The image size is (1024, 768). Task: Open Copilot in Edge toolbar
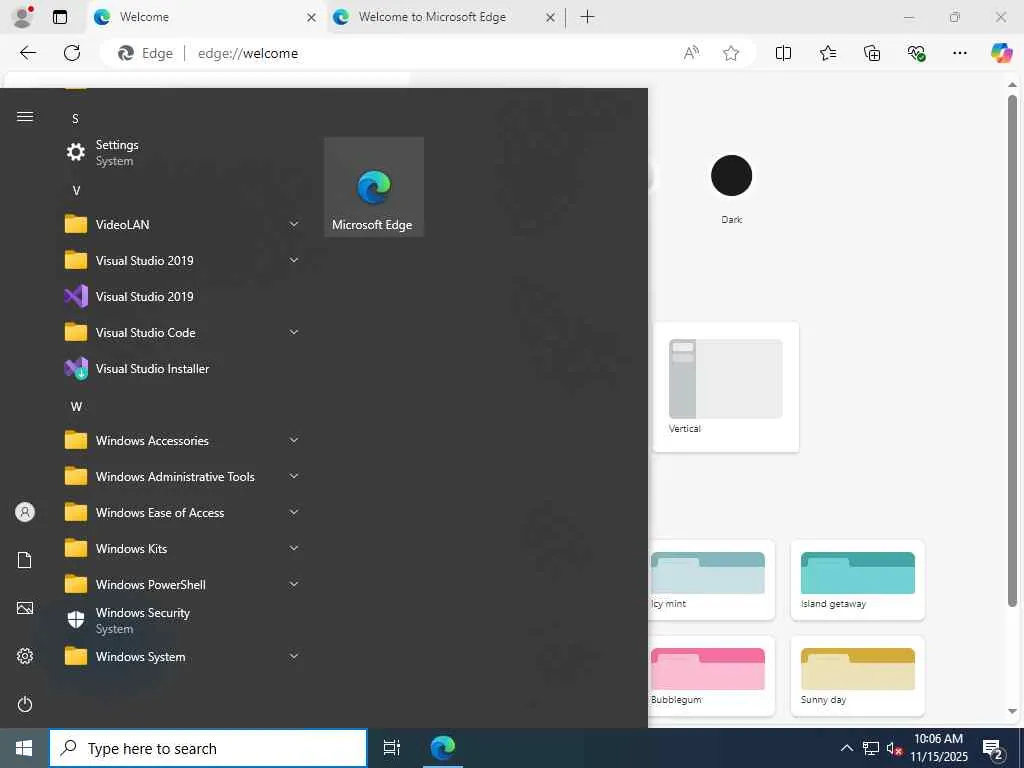(1001, 53)
